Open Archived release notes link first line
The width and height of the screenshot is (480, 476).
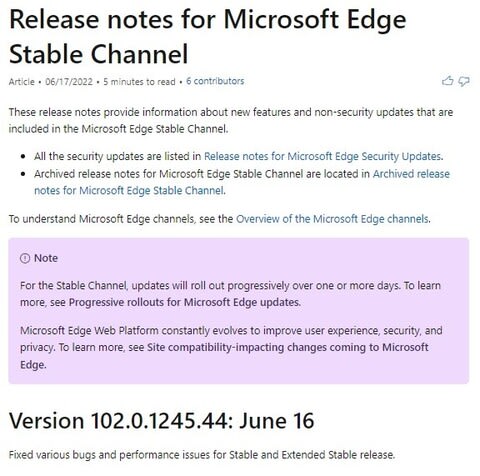point(411,173)
